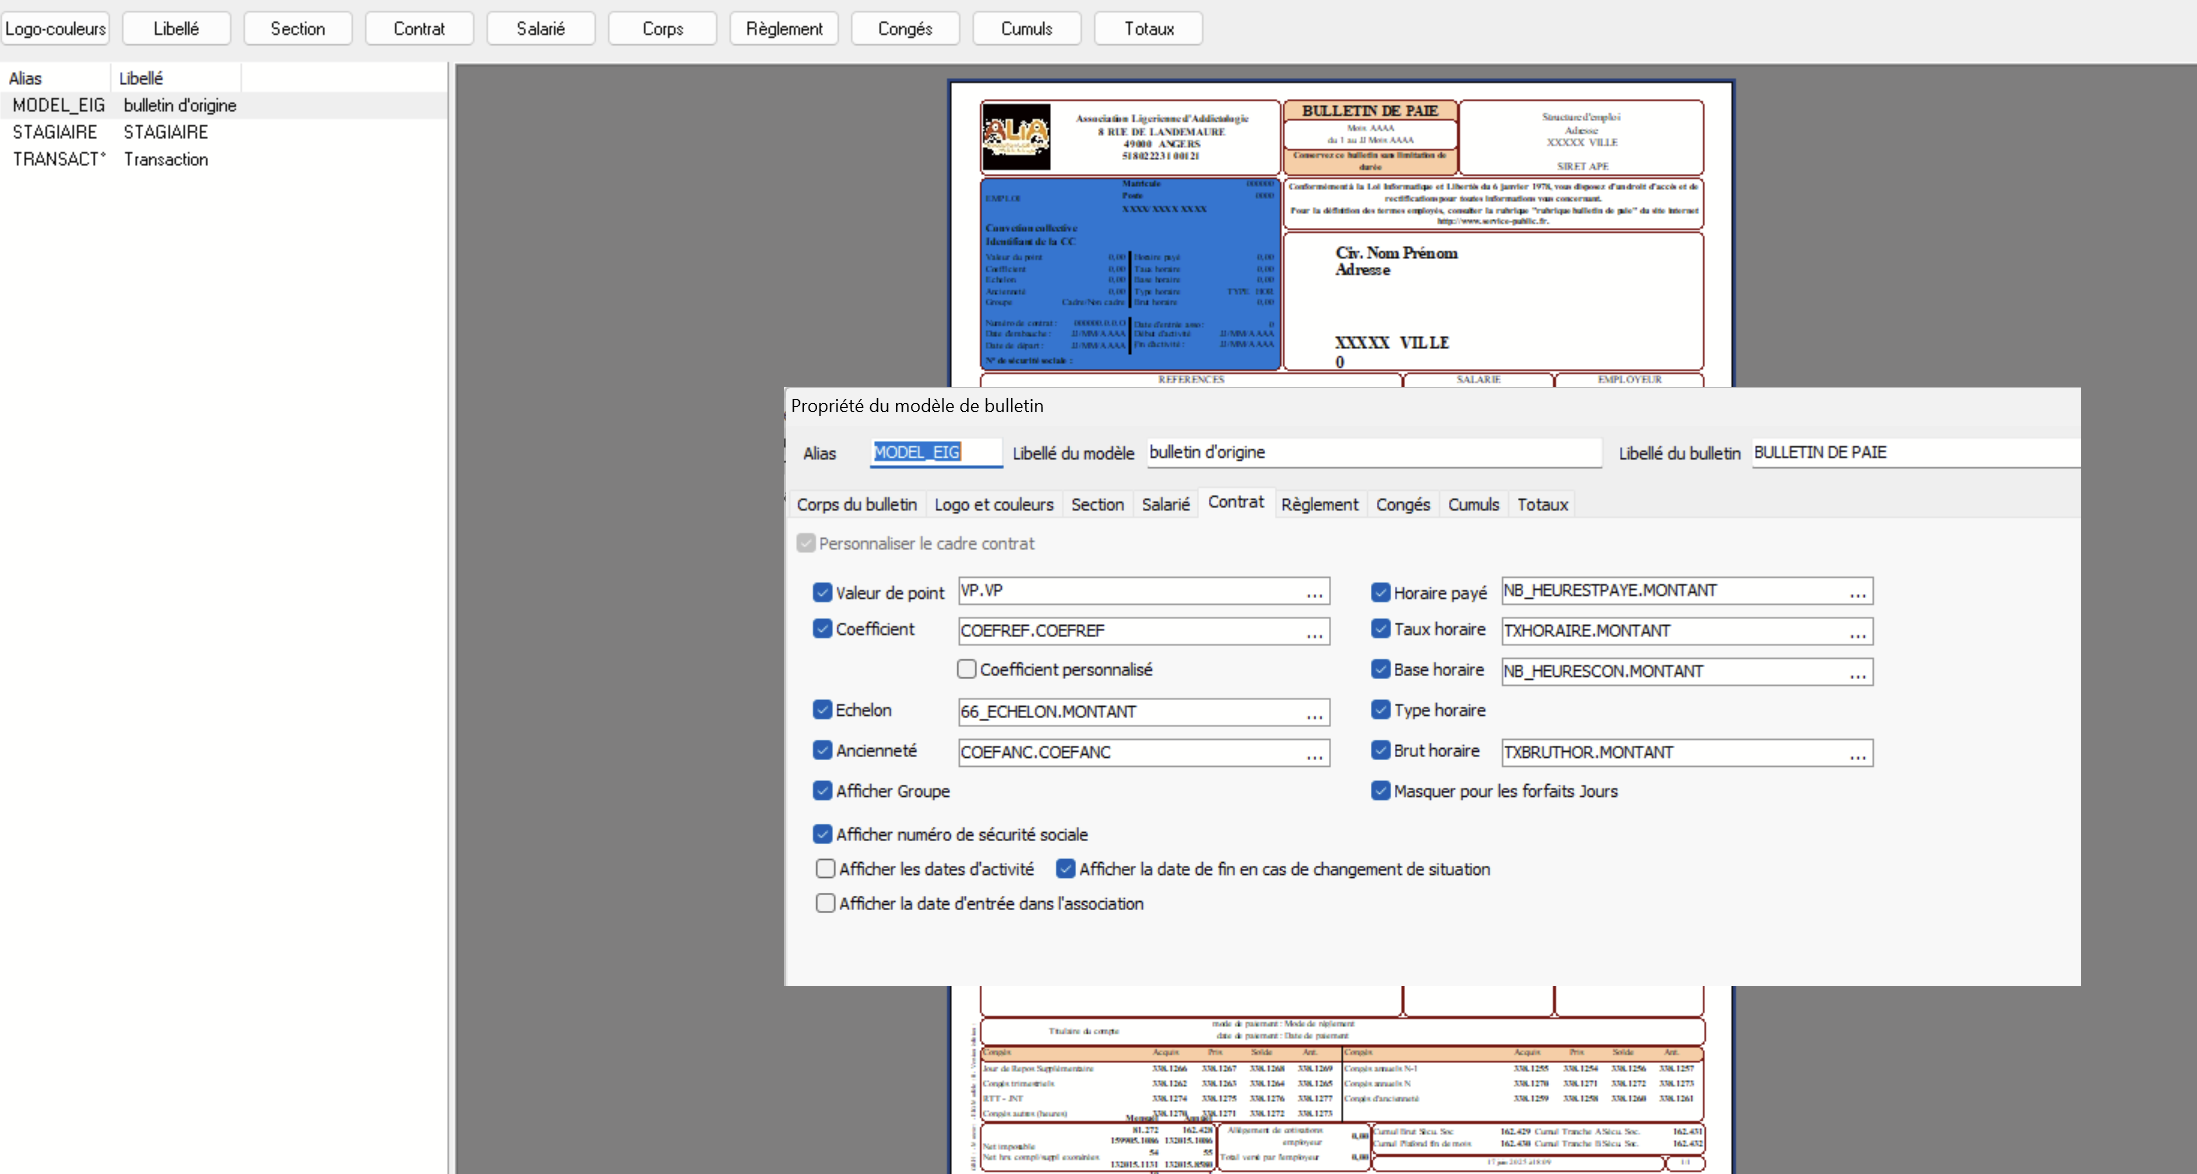Open ellipsis picker for NB_HEURESCON.MONTANT field

[1858, 673]
